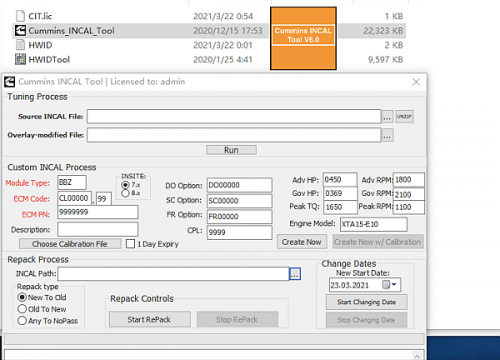
Task: Enable the 1 Day Expiry checkbox
Action: click(x=131, y=244)
